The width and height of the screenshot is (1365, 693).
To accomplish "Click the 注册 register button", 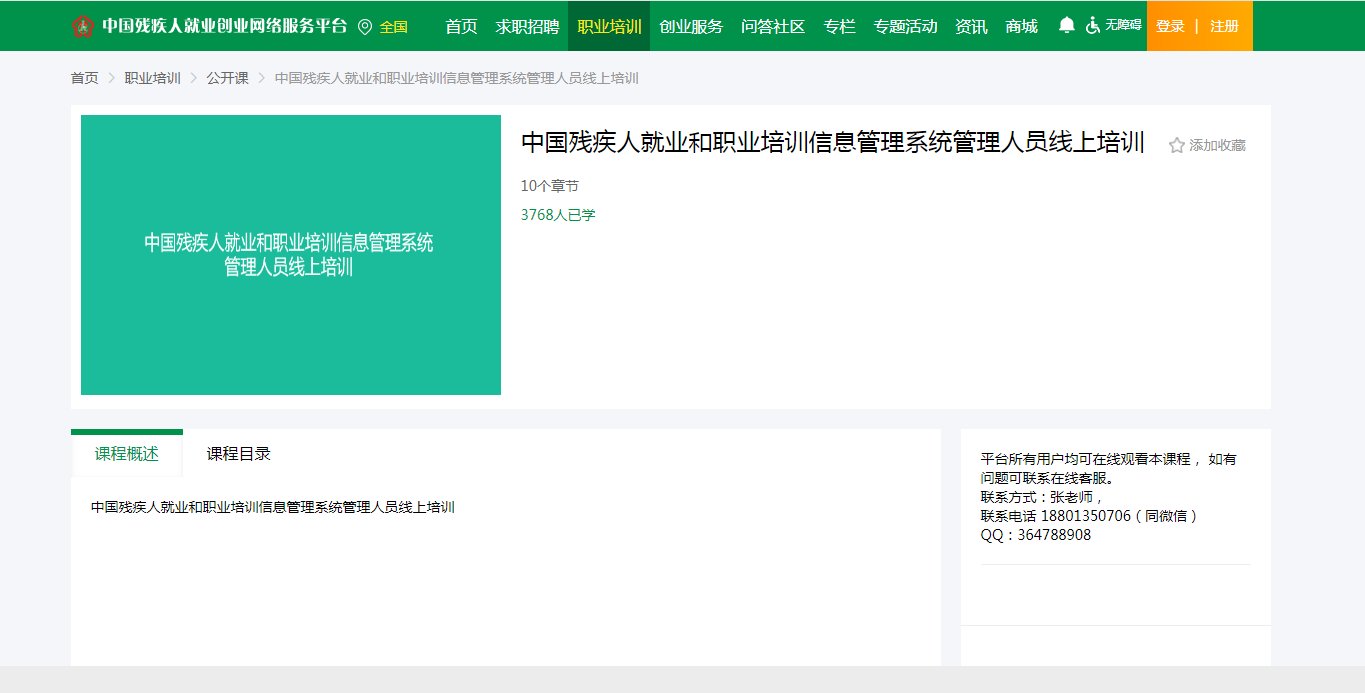I will 1224,26.
